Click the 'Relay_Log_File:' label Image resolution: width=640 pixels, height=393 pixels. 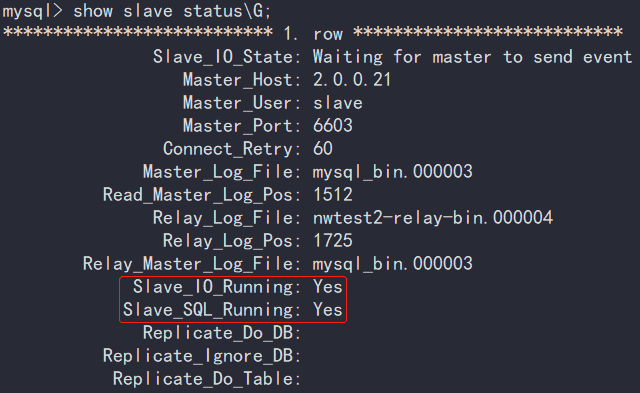click(x=227, y=218)
